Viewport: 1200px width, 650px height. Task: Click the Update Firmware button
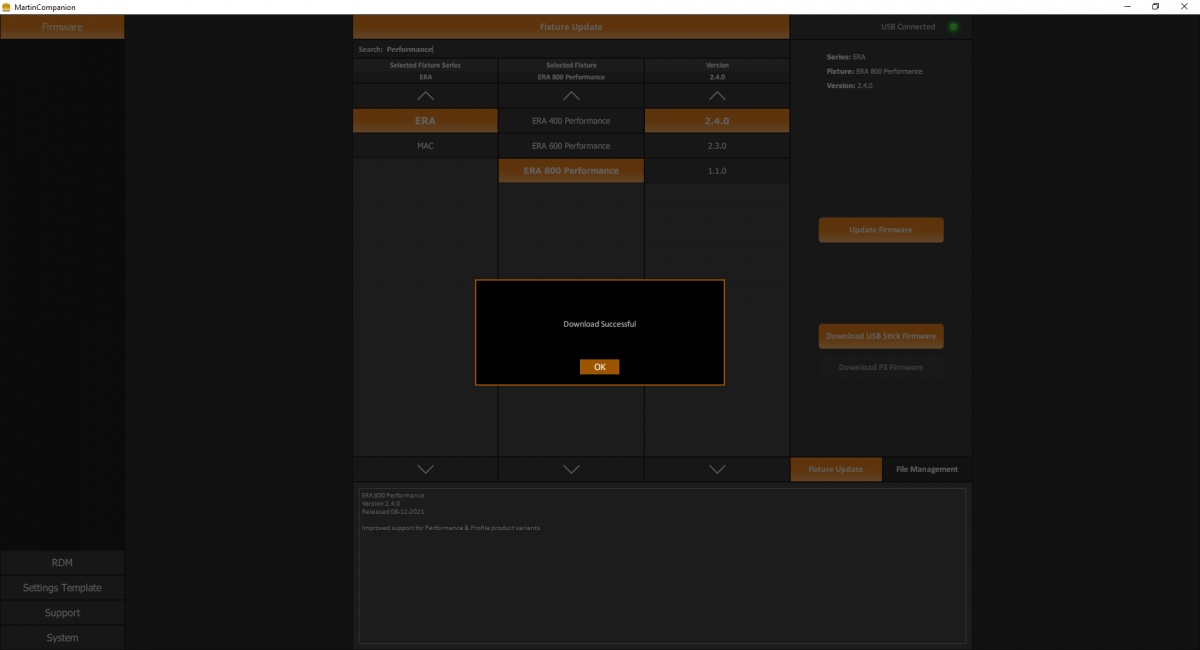click(881, 230)
